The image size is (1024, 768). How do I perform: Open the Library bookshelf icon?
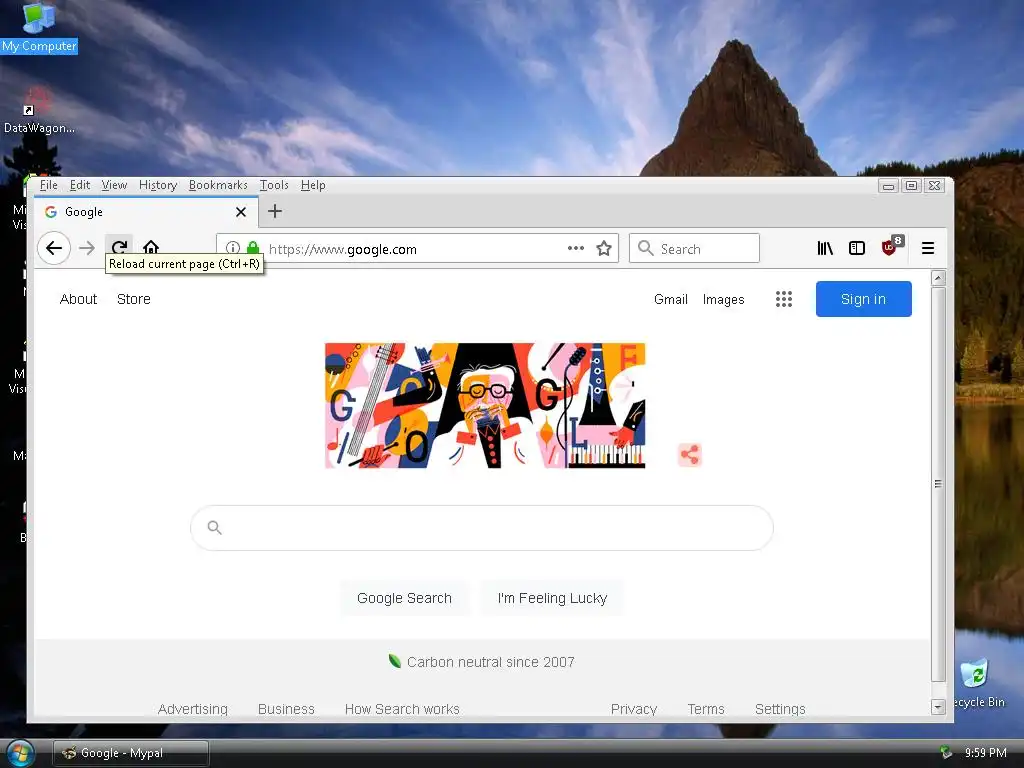click(x=825, y=248)
